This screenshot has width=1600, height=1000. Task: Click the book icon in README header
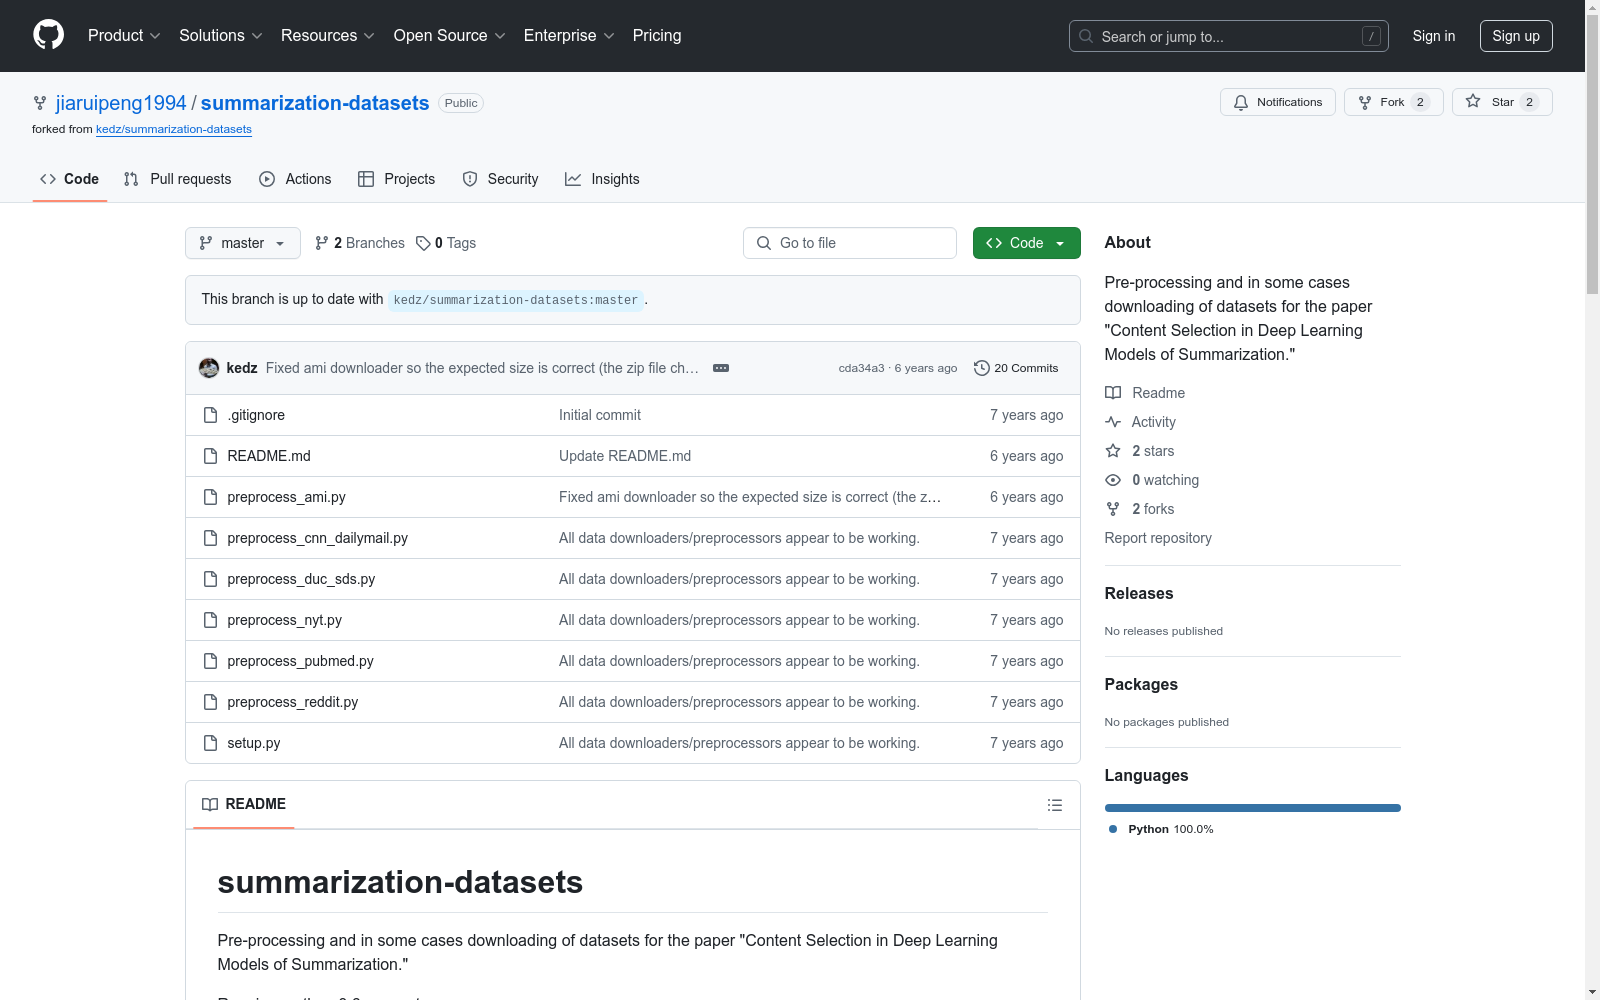[x=210, y=804]
